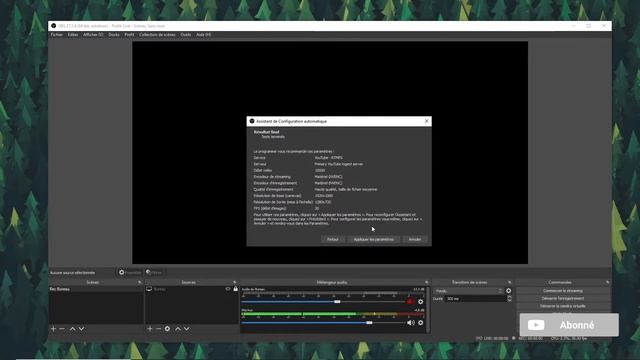Open Propriétés button in source toolbar
This screenshot has height=360, width=640.
click(130, 272)
